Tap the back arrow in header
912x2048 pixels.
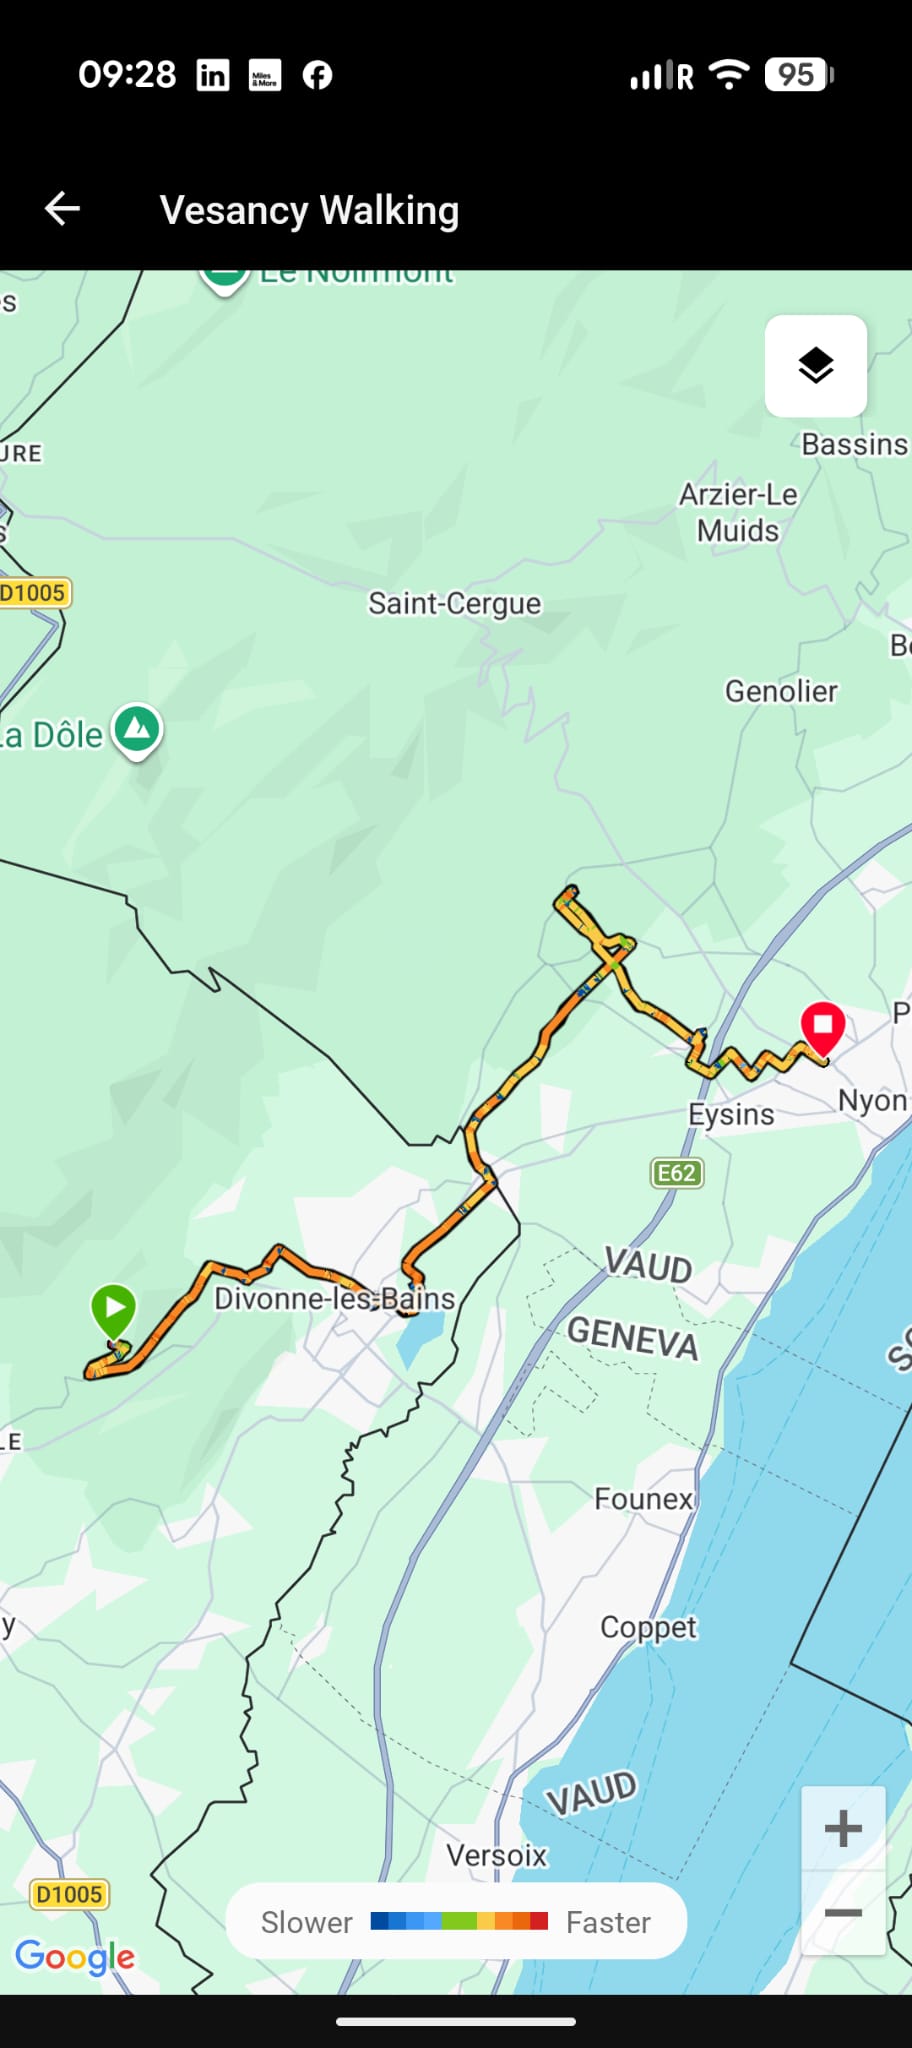click(62, 209)
